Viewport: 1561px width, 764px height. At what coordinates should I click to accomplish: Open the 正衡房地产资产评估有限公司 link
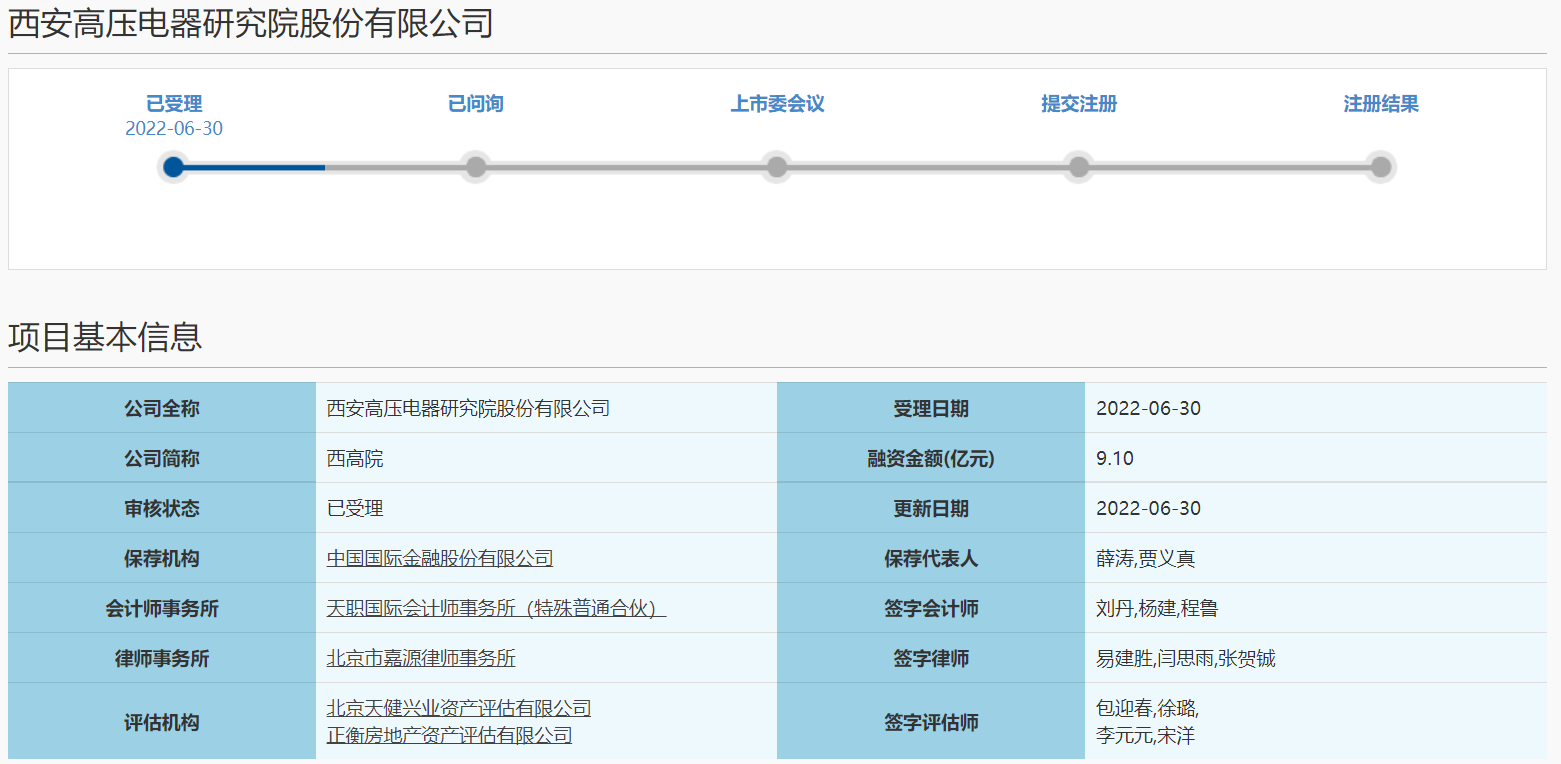click(x=450, y=735)
